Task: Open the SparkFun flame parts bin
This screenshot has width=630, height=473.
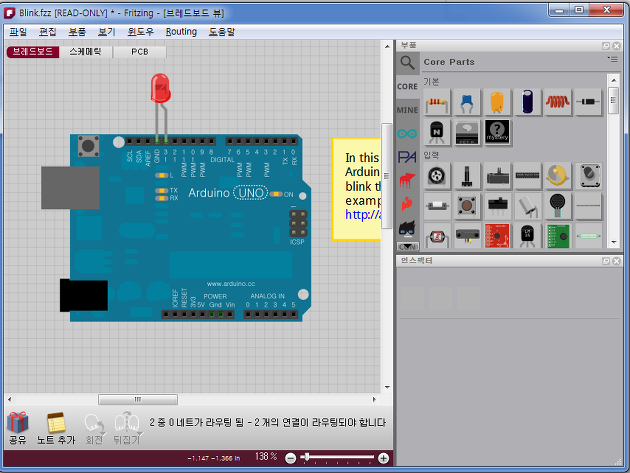Action: (x=407, y=204)
